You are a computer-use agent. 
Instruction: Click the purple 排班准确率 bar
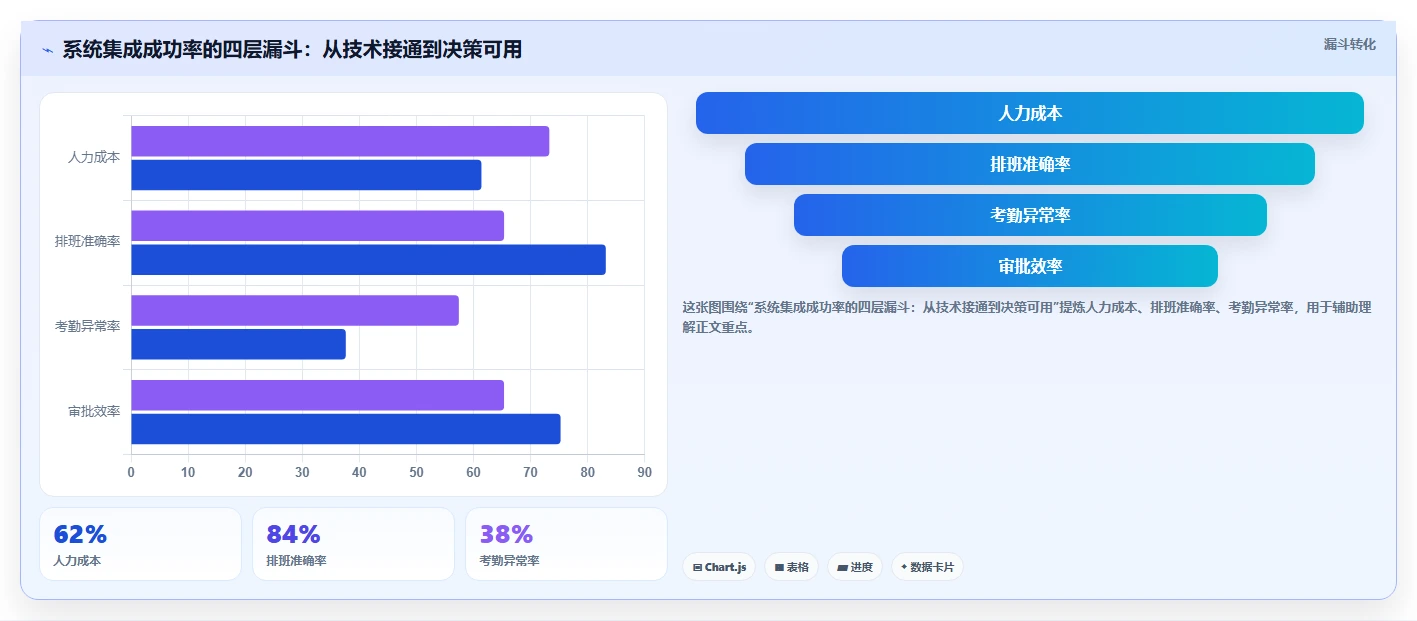click(x=317, y=226)
